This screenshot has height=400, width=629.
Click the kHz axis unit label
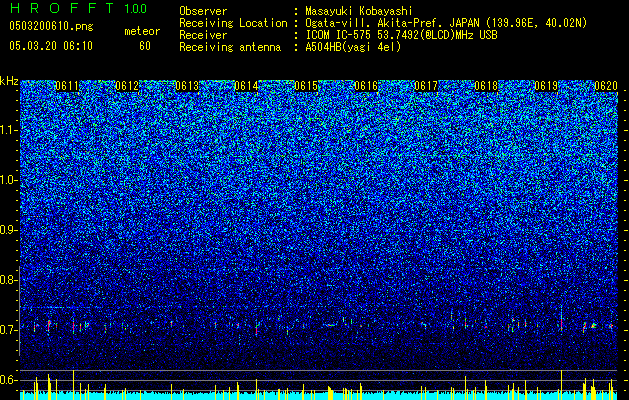(x=9, y=81)
